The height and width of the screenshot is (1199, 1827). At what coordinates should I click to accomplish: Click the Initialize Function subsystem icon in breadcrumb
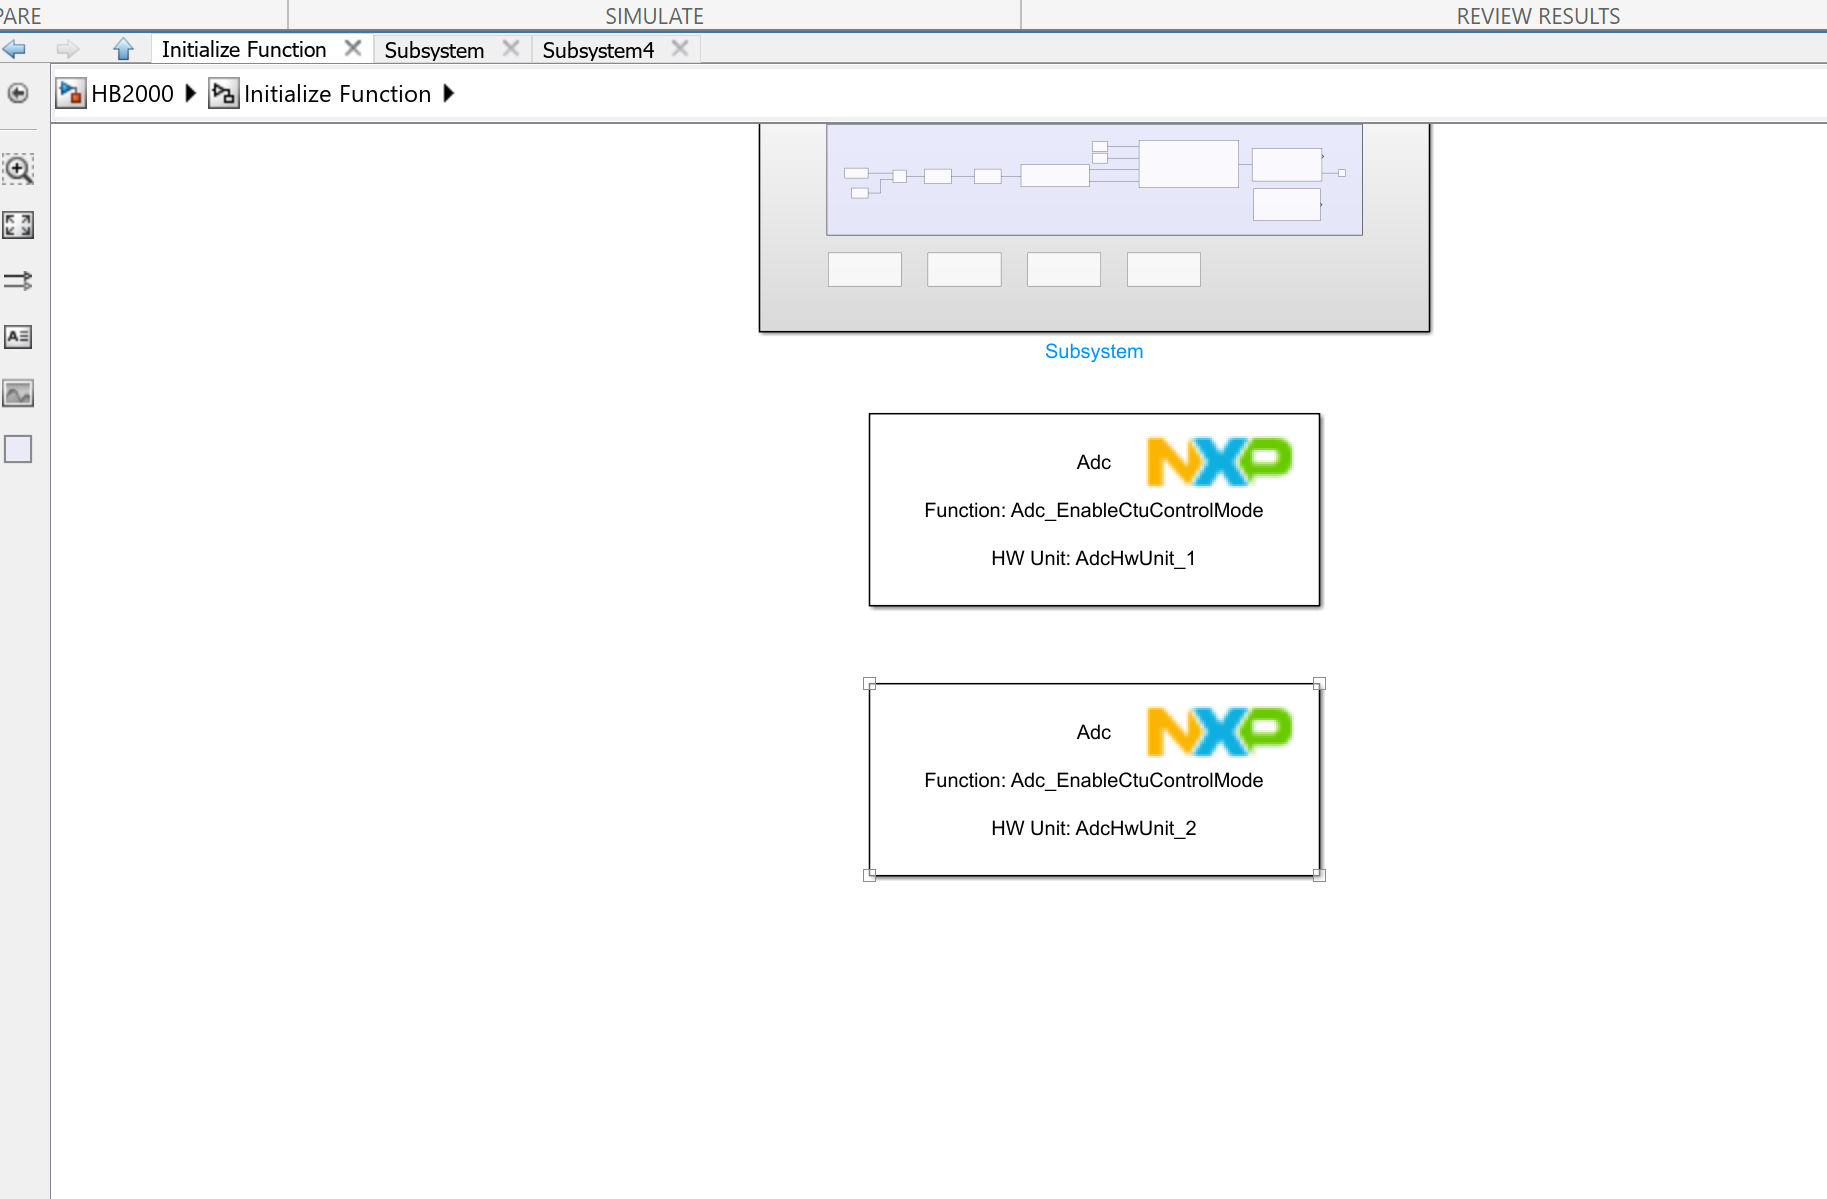(223, 93)
